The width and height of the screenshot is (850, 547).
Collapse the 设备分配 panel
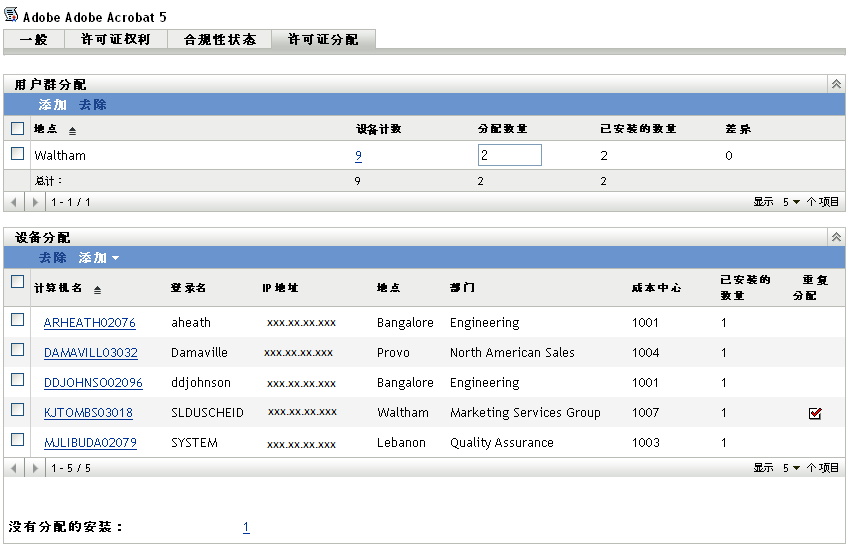[836, 237]
